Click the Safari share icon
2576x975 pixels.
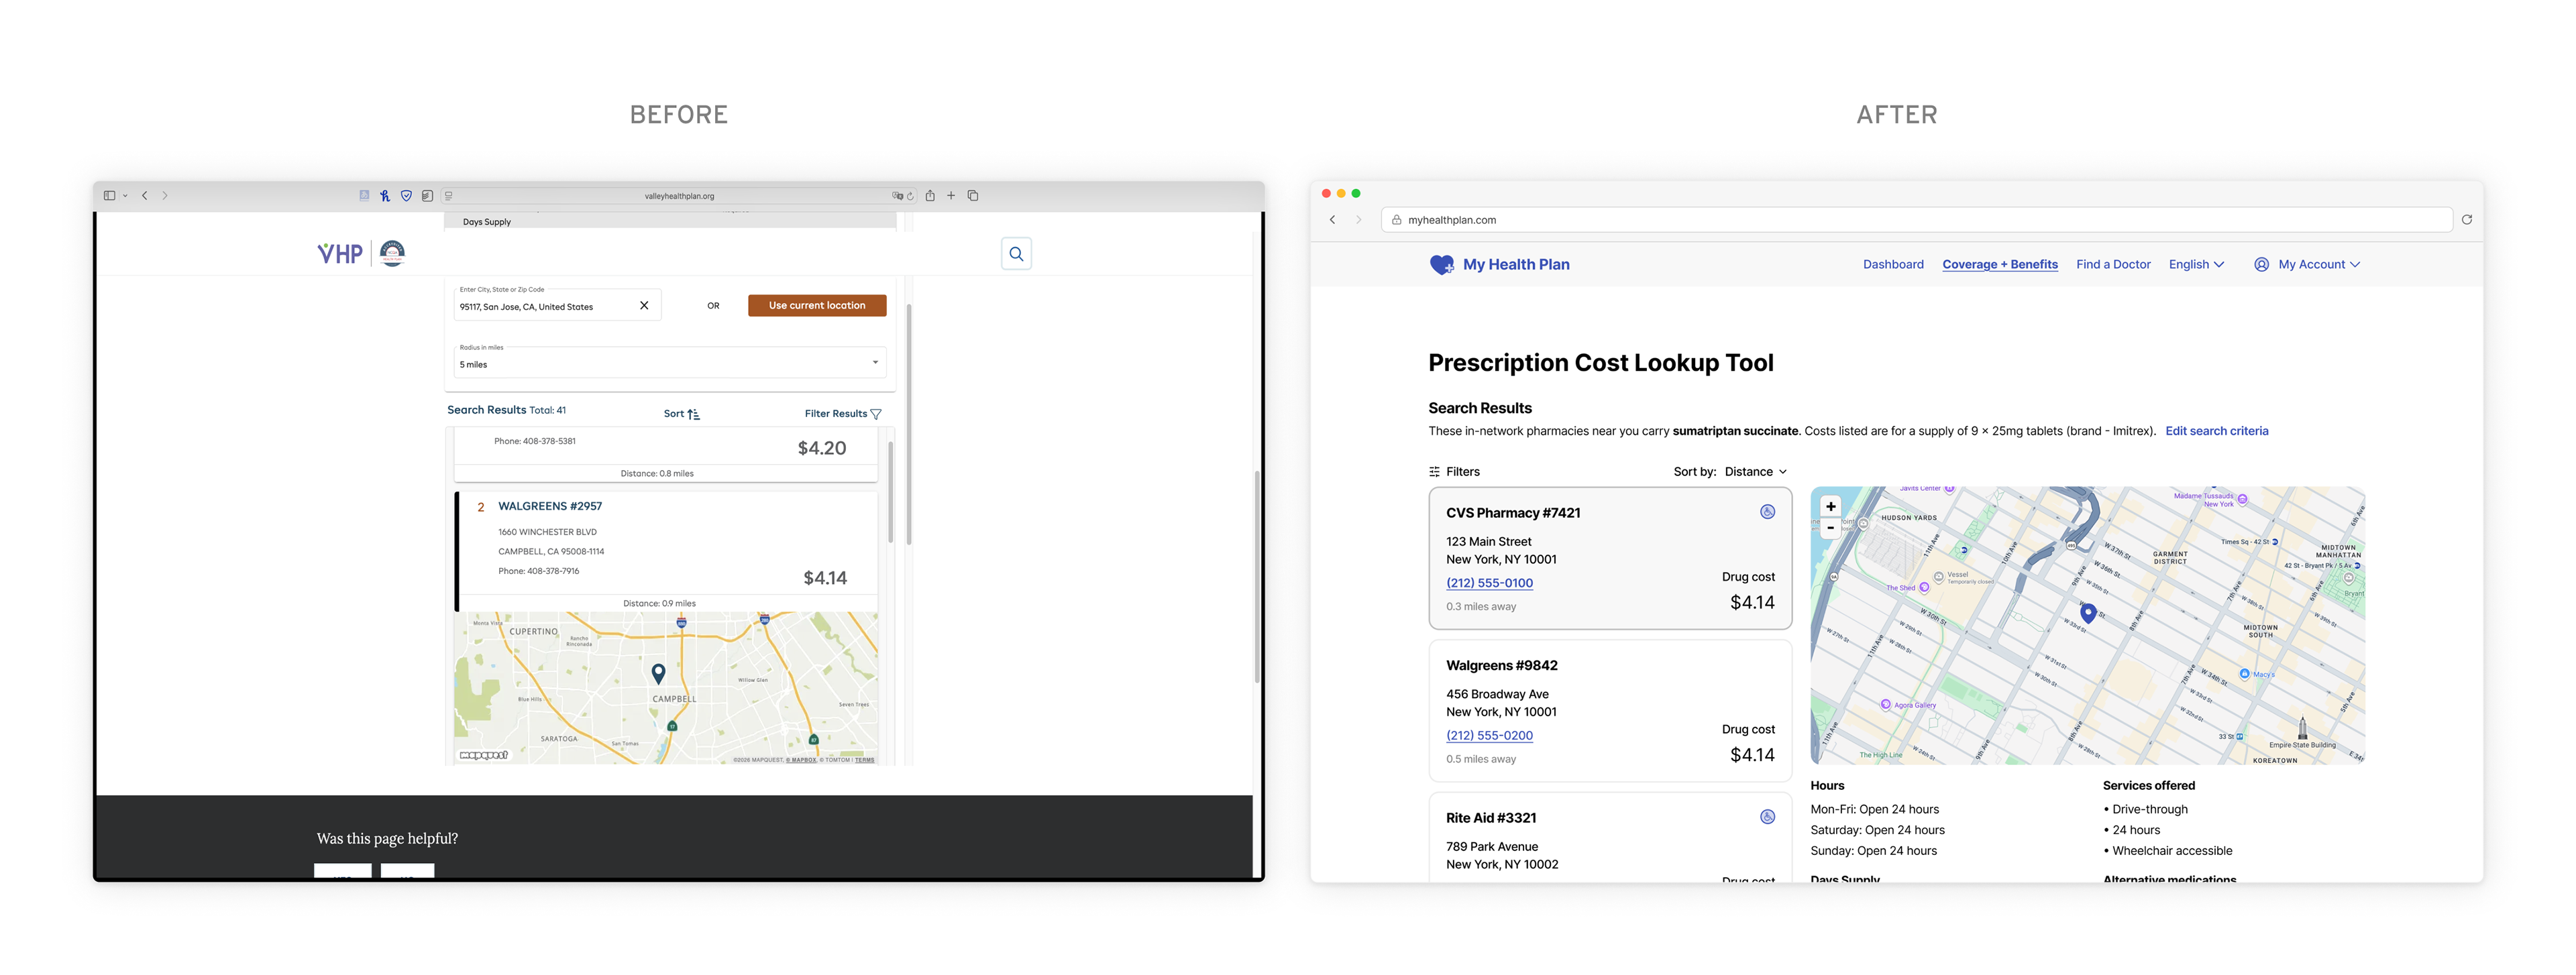(x=930, y=196)
